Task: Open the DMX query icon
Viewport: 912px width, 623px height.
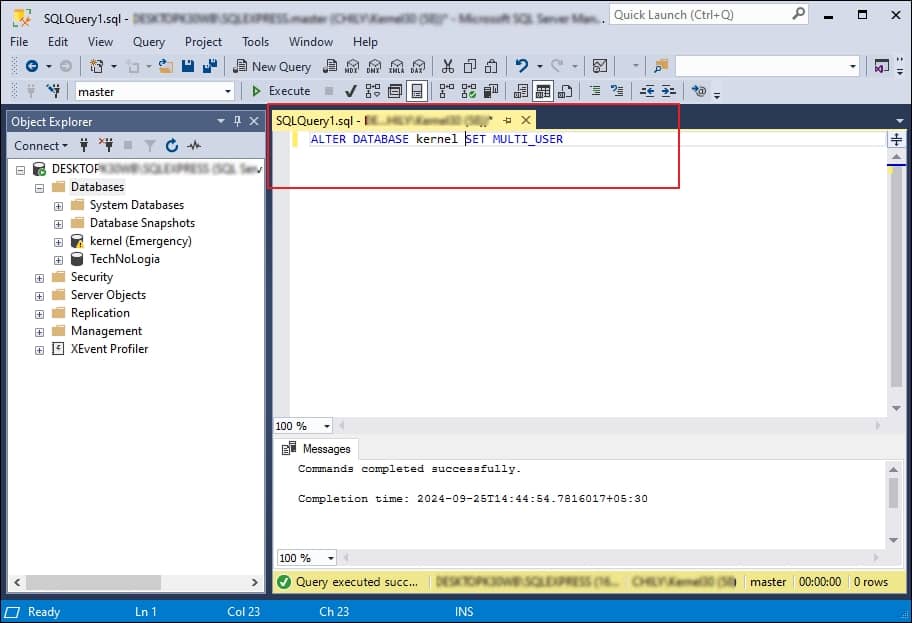Action: 374,66
